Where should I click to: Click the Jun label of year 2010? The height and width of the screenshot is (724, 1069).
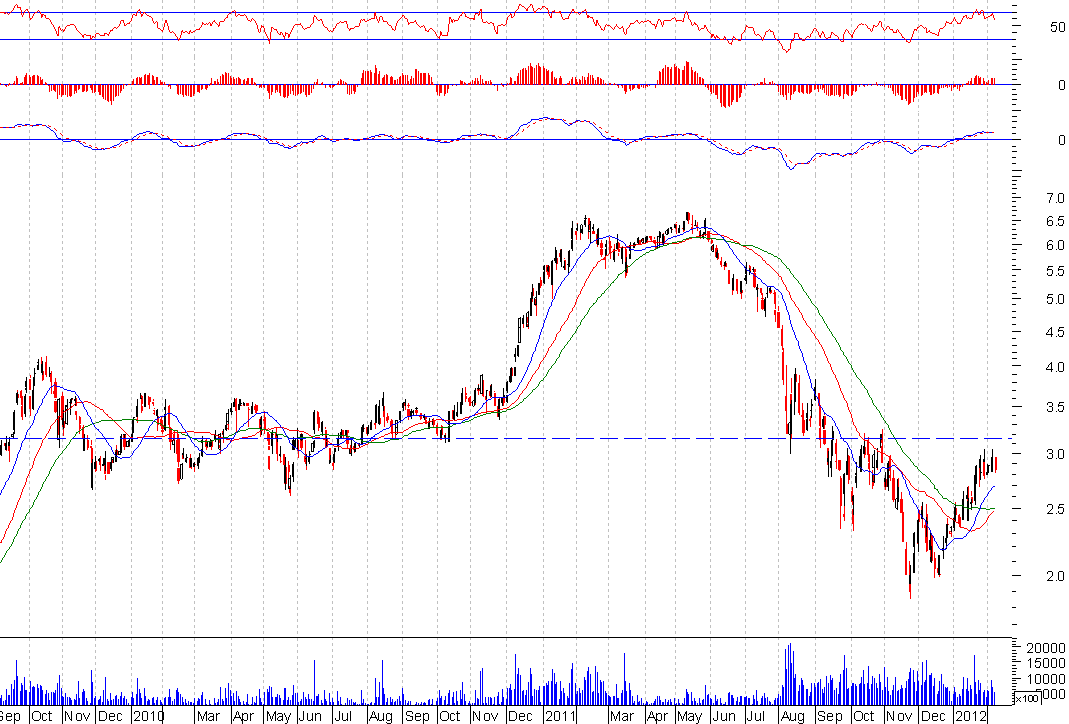point(310,716)
